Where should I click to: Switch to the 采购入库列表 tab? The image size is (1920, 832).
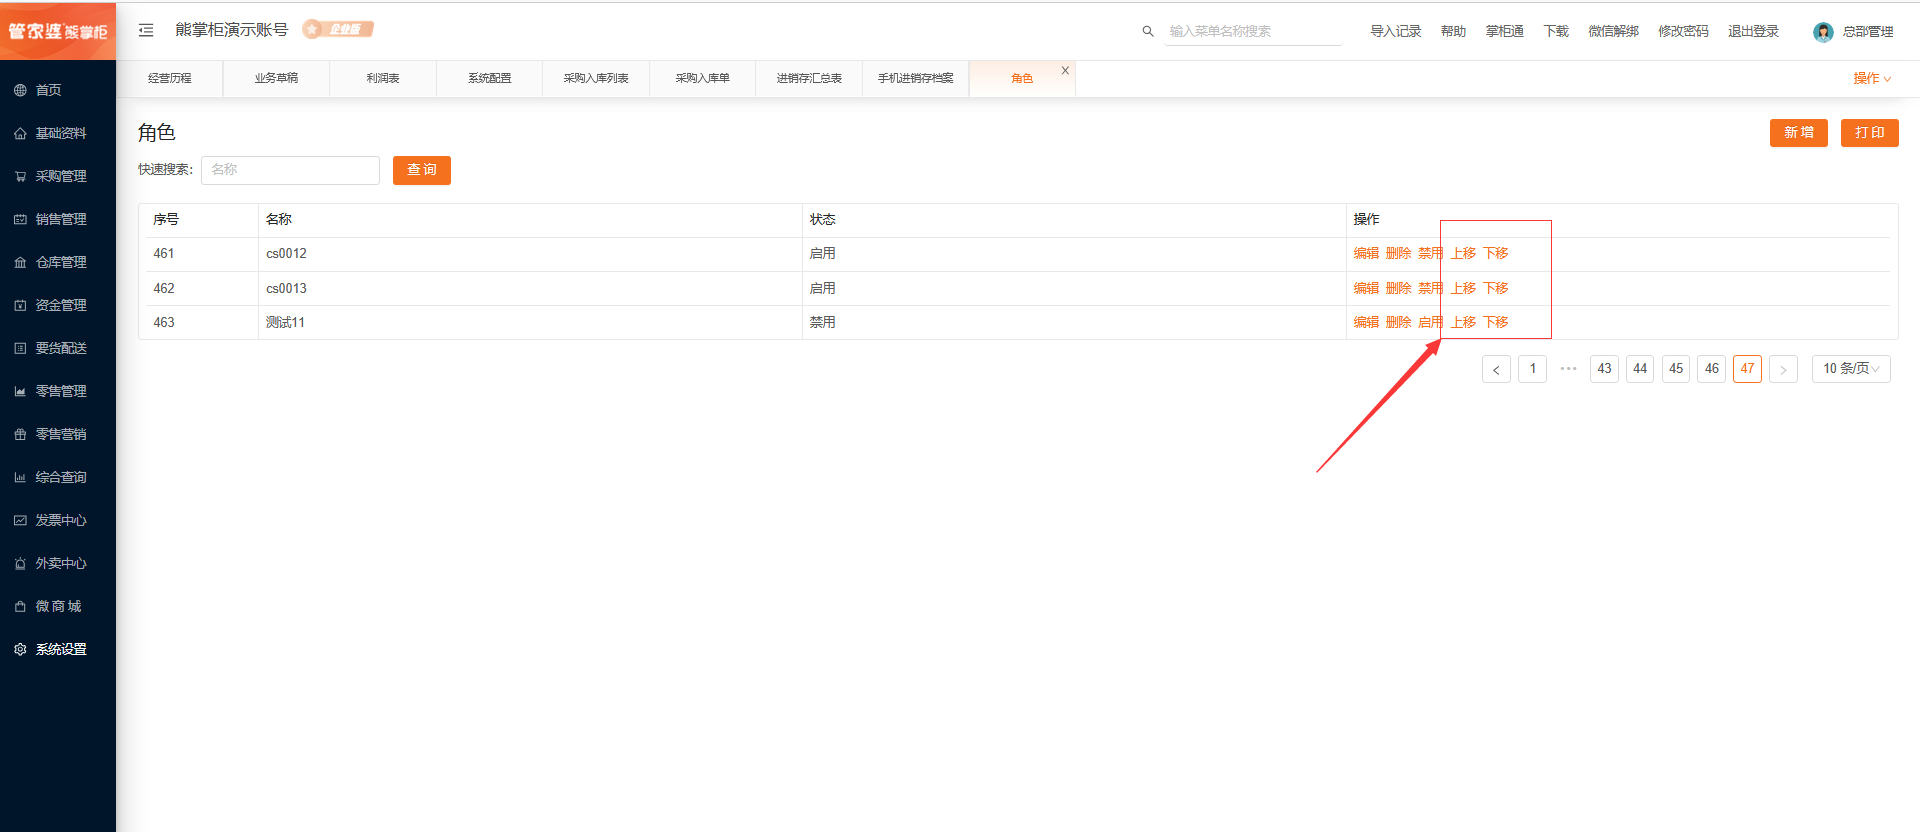click(596, 78)
